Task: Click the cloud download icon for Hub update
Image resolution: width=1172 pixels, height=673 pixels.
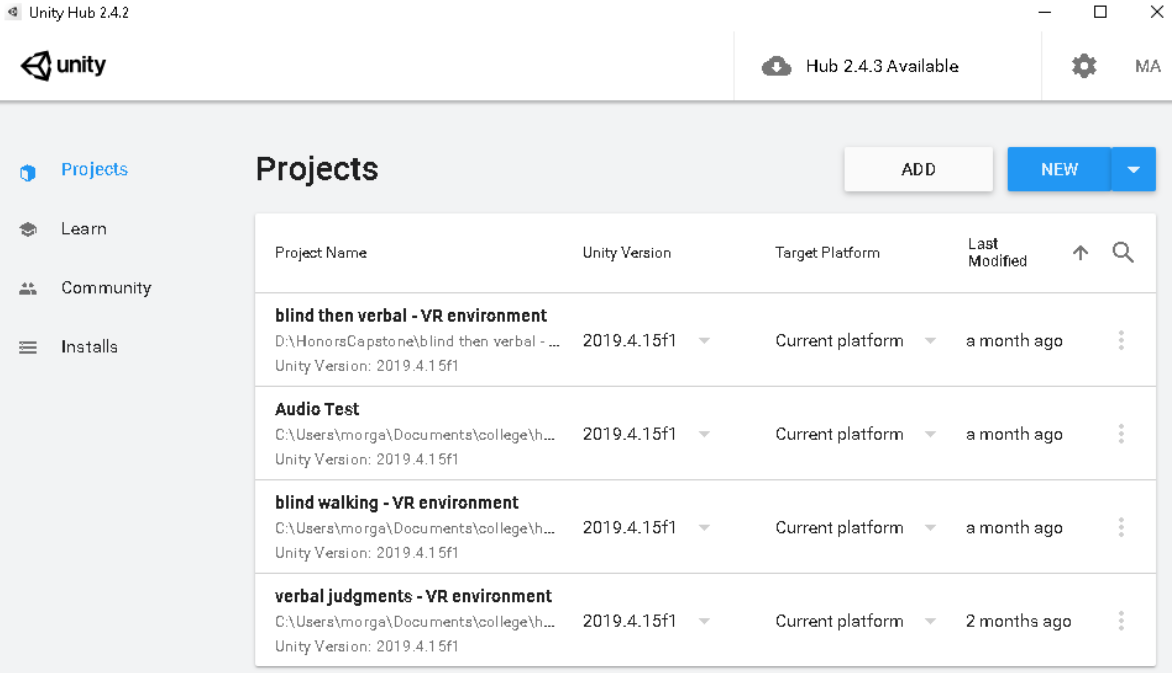Action: (x=777, y=66)
